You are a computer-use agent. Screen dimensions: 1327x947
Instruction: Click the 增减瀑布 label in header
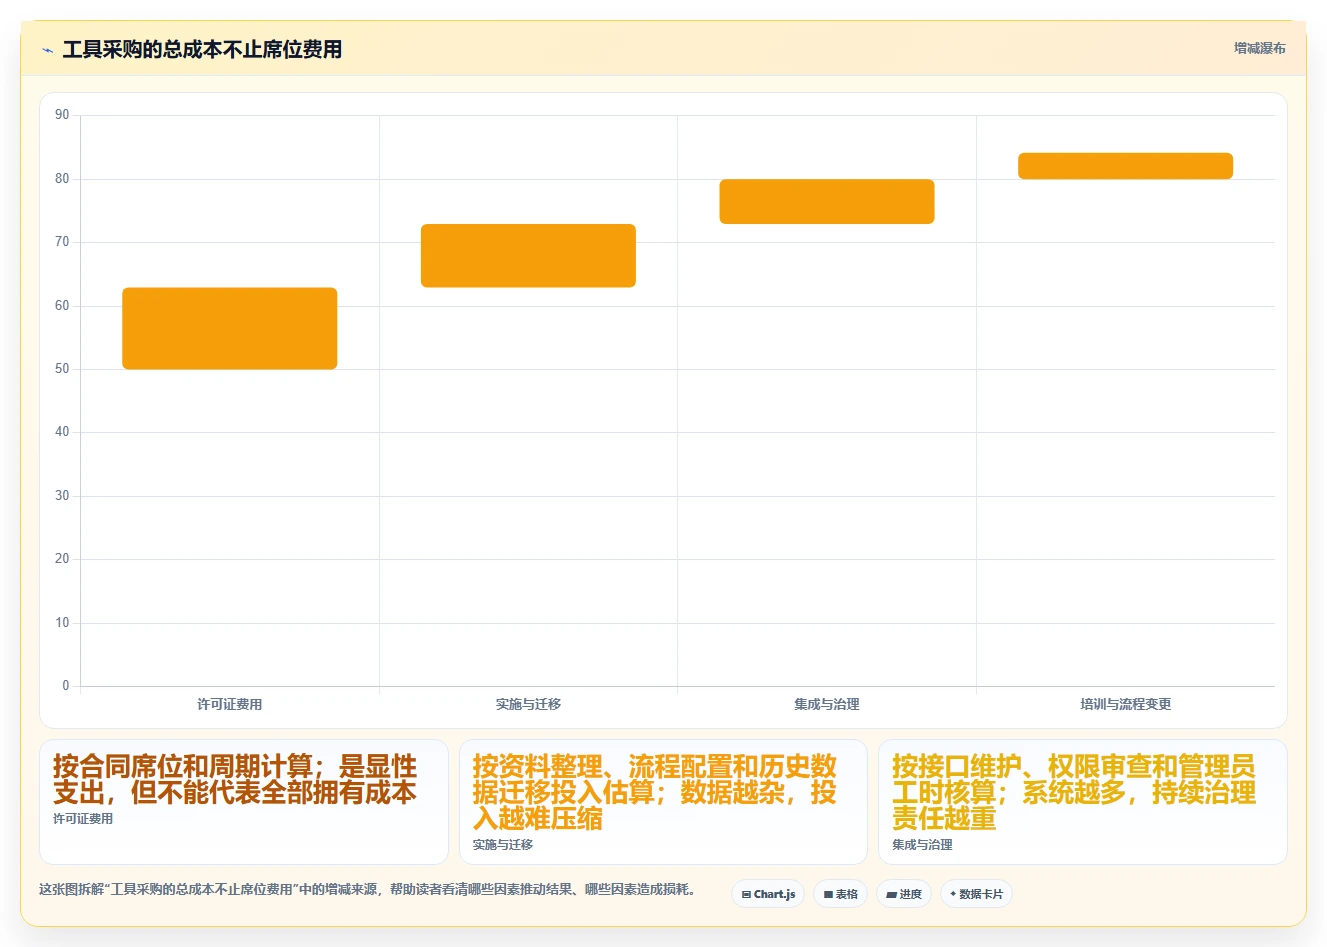click(x=1259, y=48)
